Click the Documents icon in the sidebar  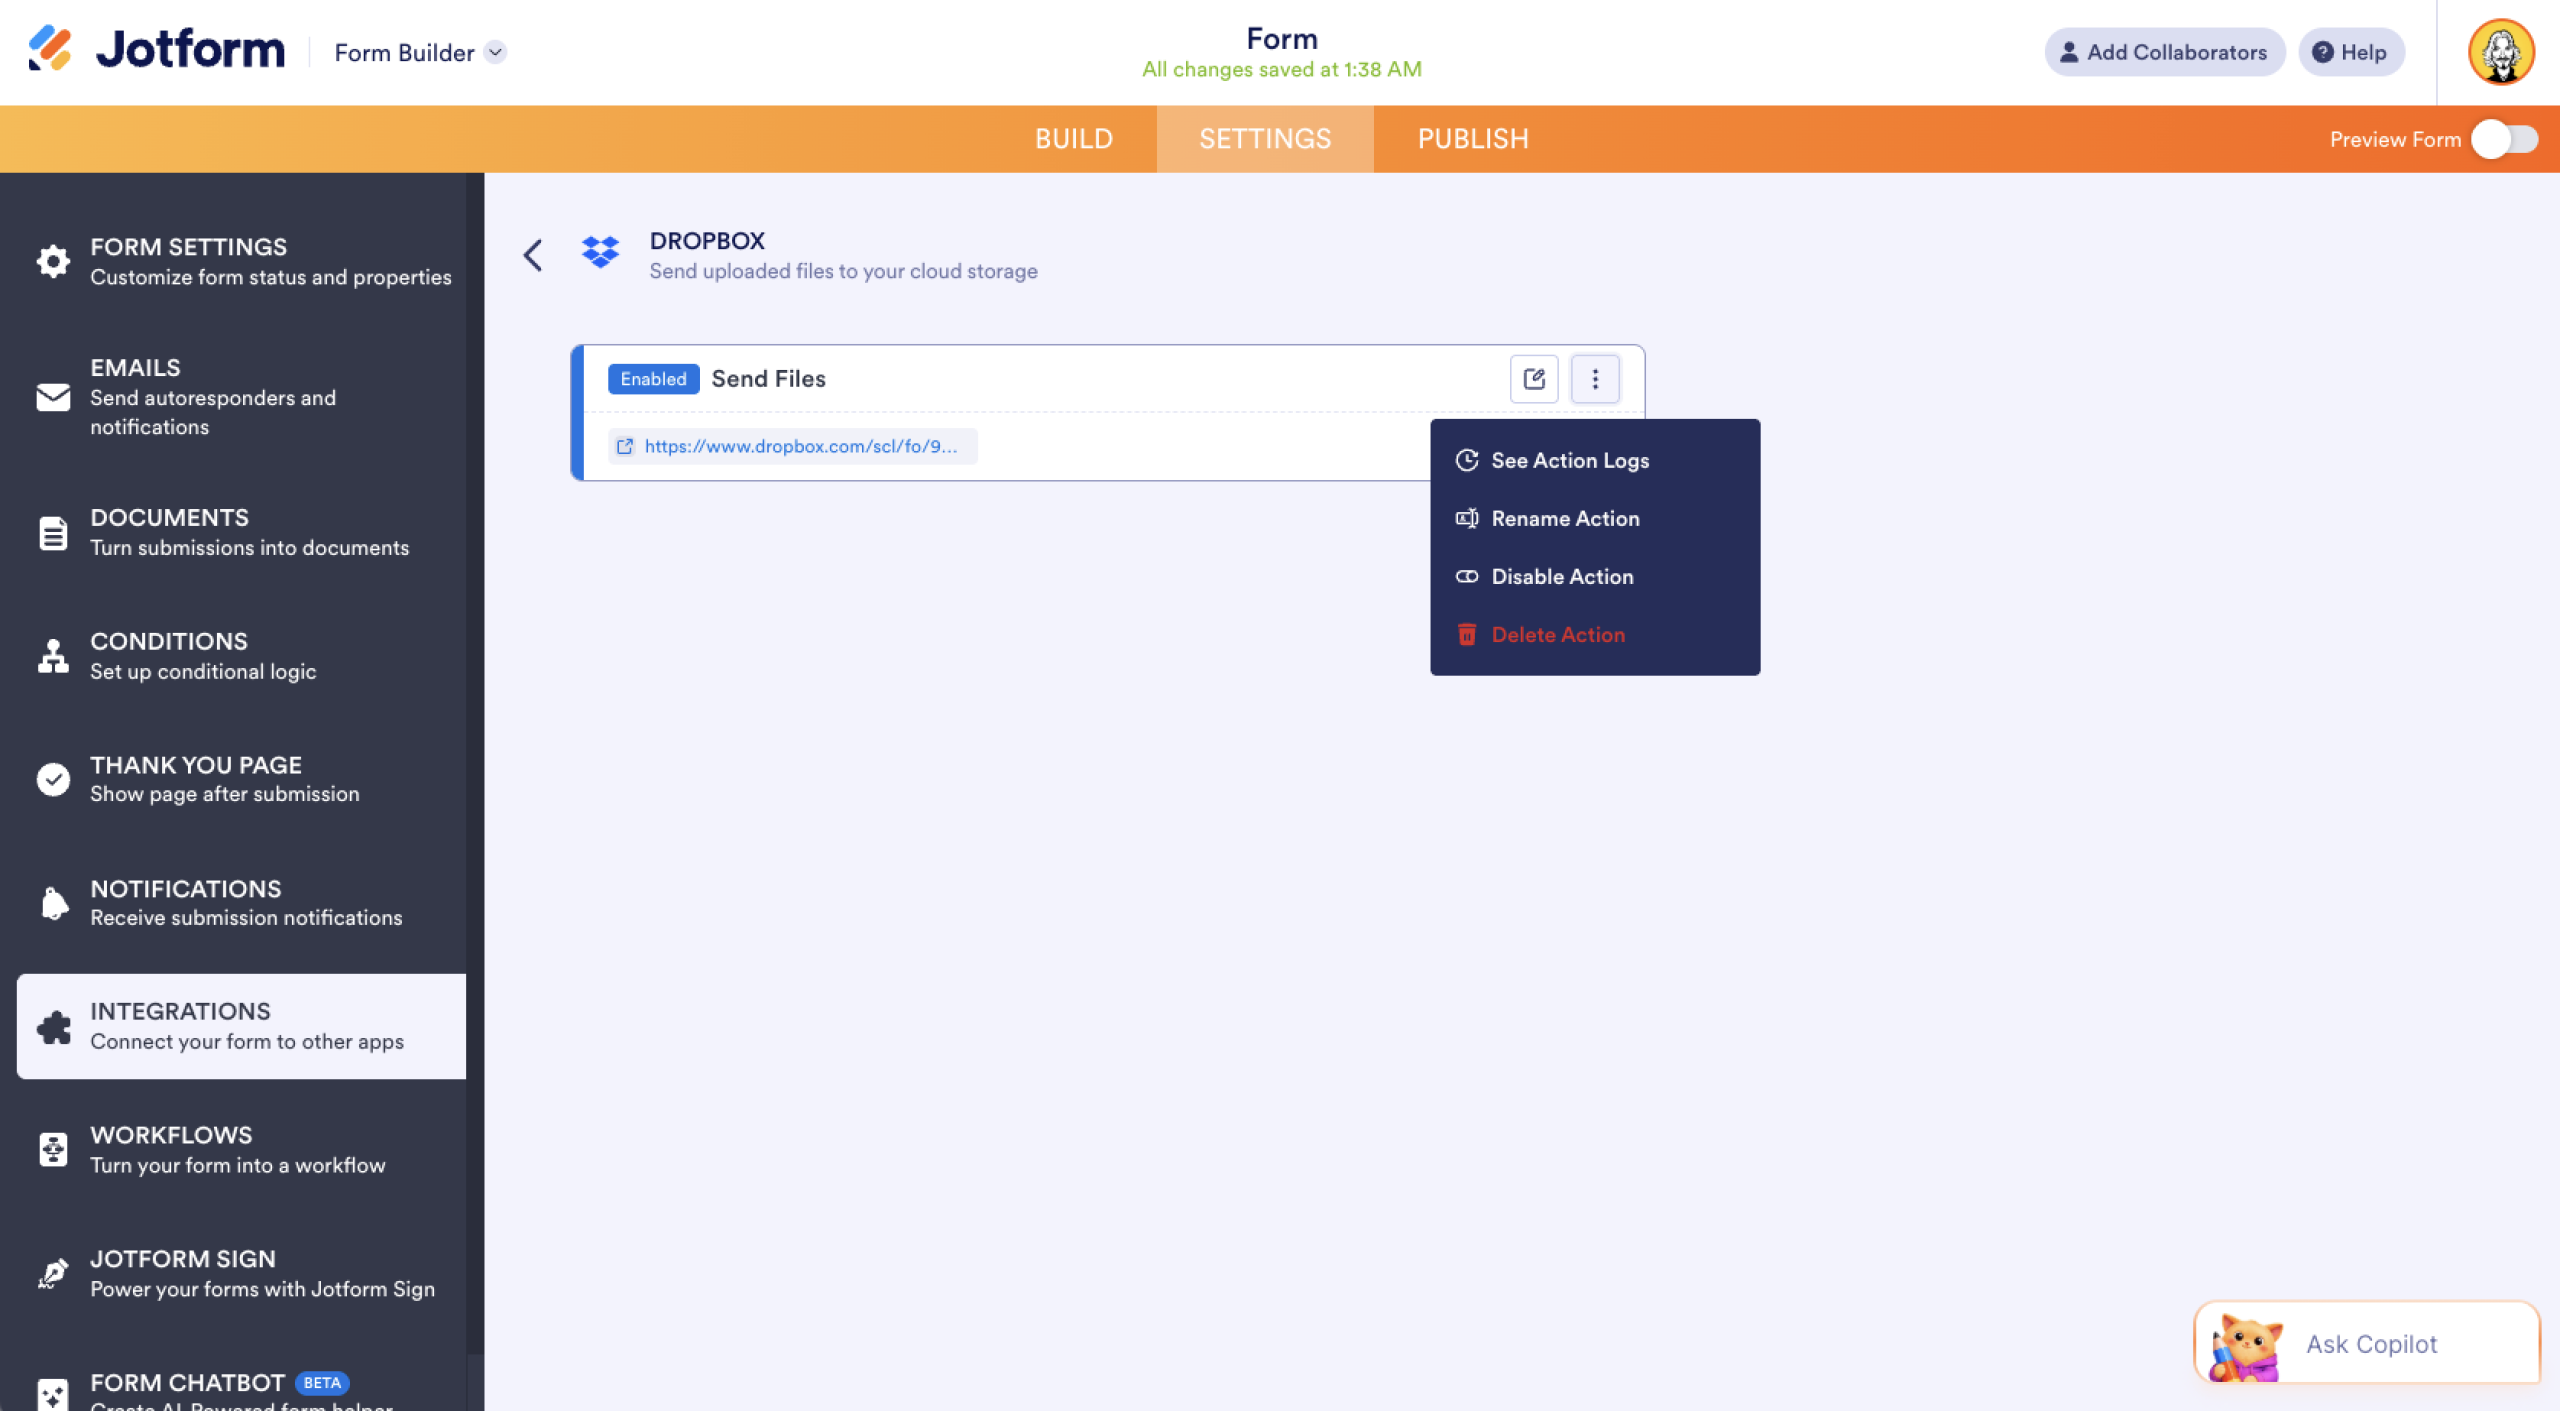pos(52,532)
